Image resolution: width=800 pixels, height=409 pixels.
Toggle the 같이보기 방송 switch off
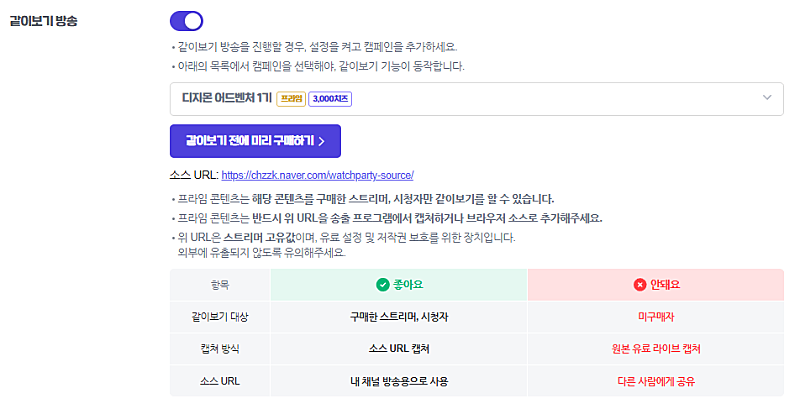[x=186, y=21]
